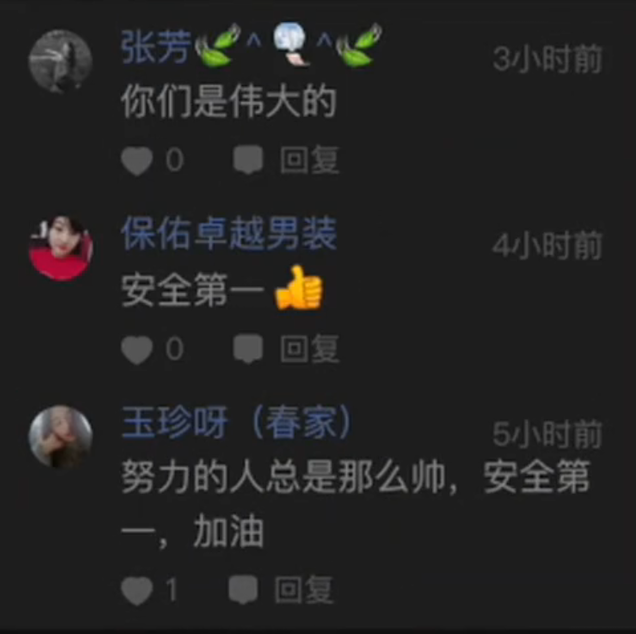Open username link 保佑卓越男装

click(x=229, y=234)
